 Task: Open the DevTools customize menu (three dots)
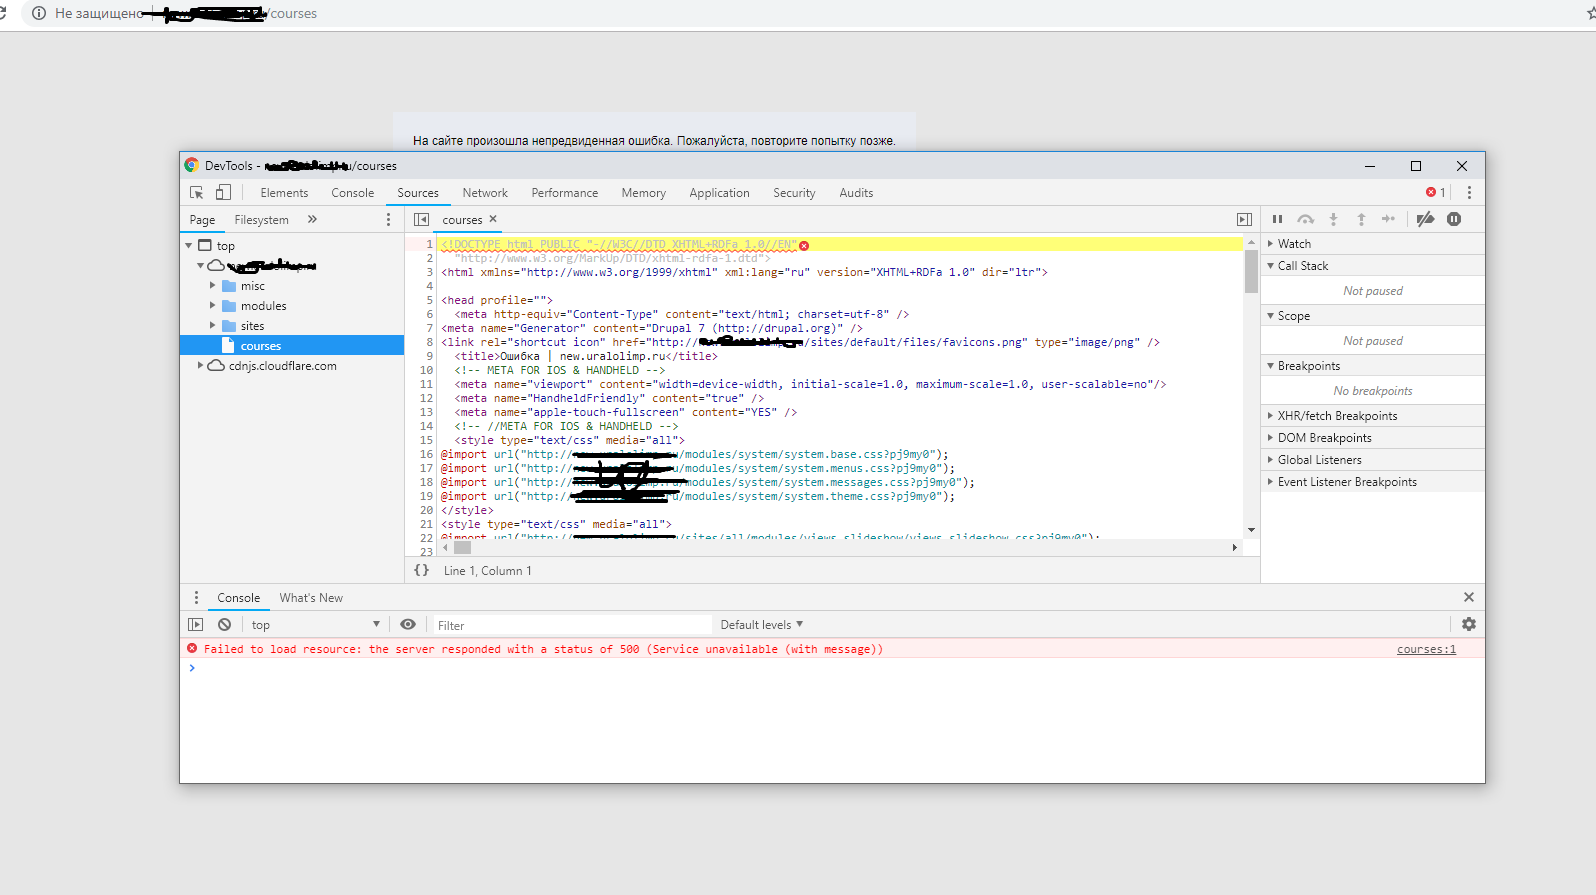[1469, 192]
